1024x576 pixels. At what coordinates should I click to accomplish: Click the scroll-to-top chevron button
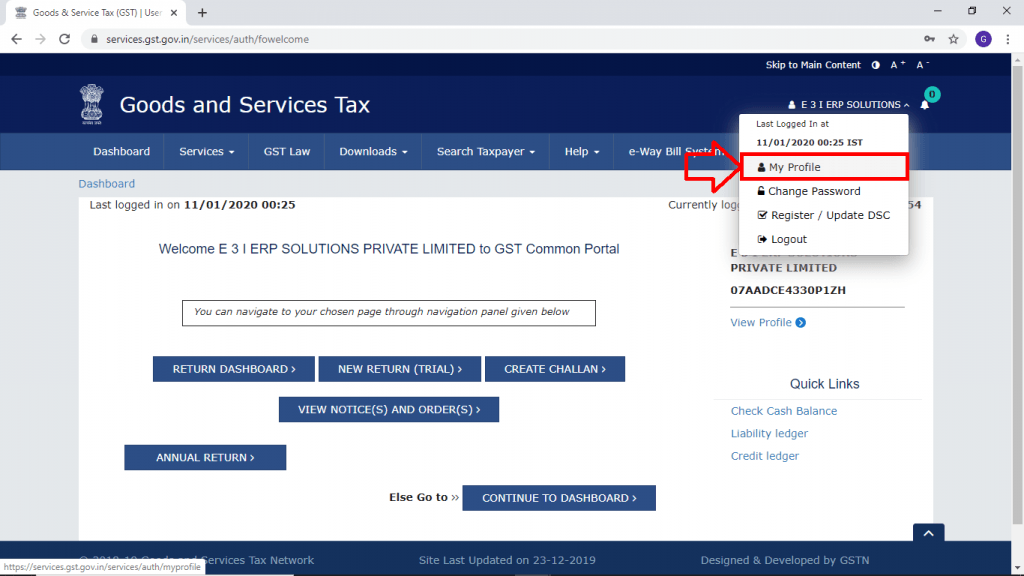pyautogui.click(x=929, y=534)
